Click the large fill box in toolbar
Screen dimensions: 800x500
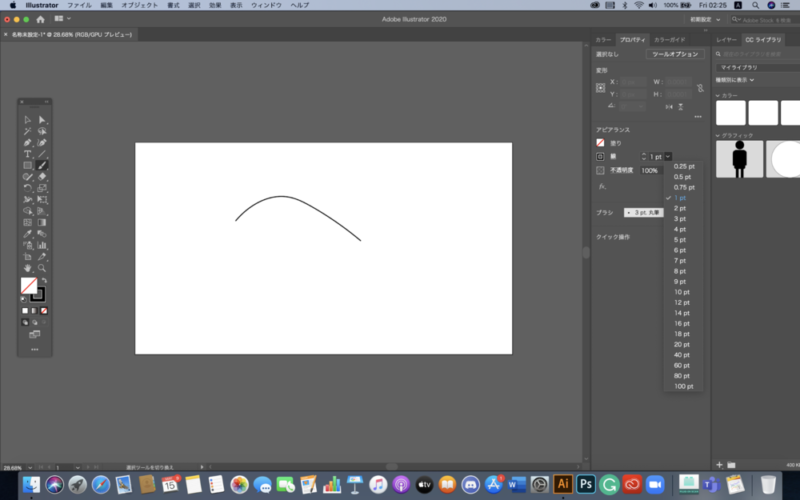point(29,286)
